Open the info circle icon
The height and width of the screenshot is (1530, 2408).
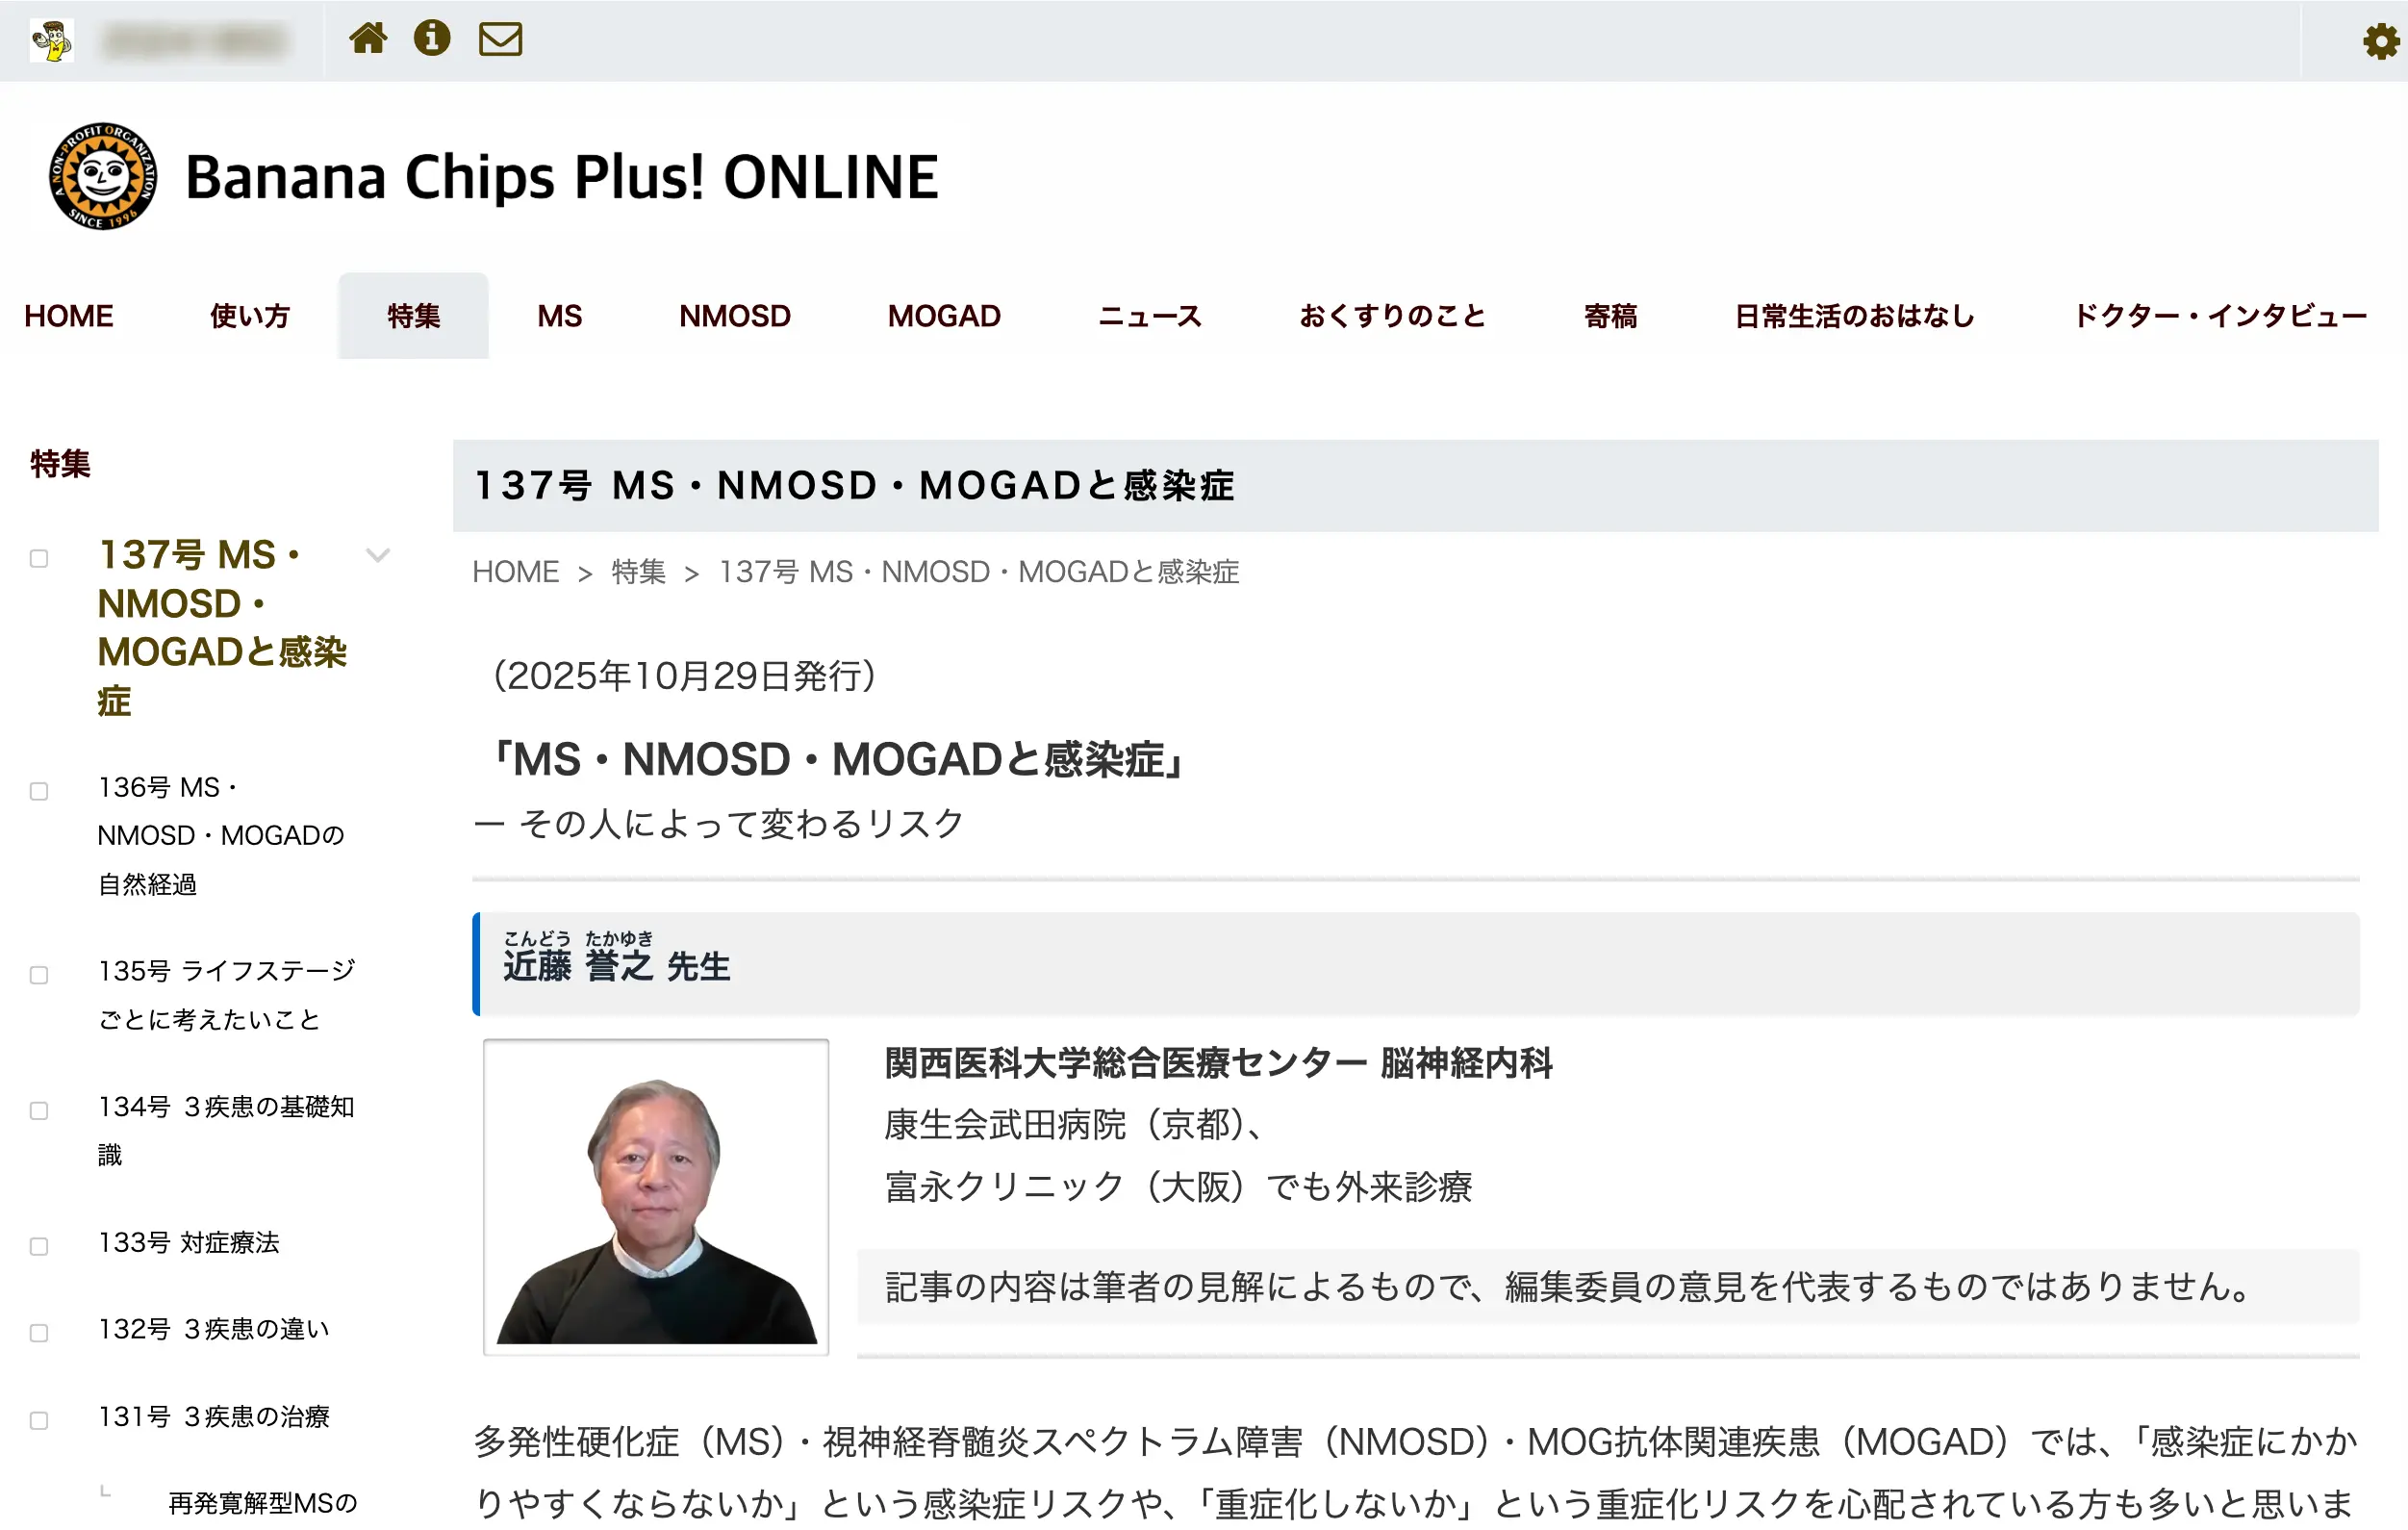point(432,39)
